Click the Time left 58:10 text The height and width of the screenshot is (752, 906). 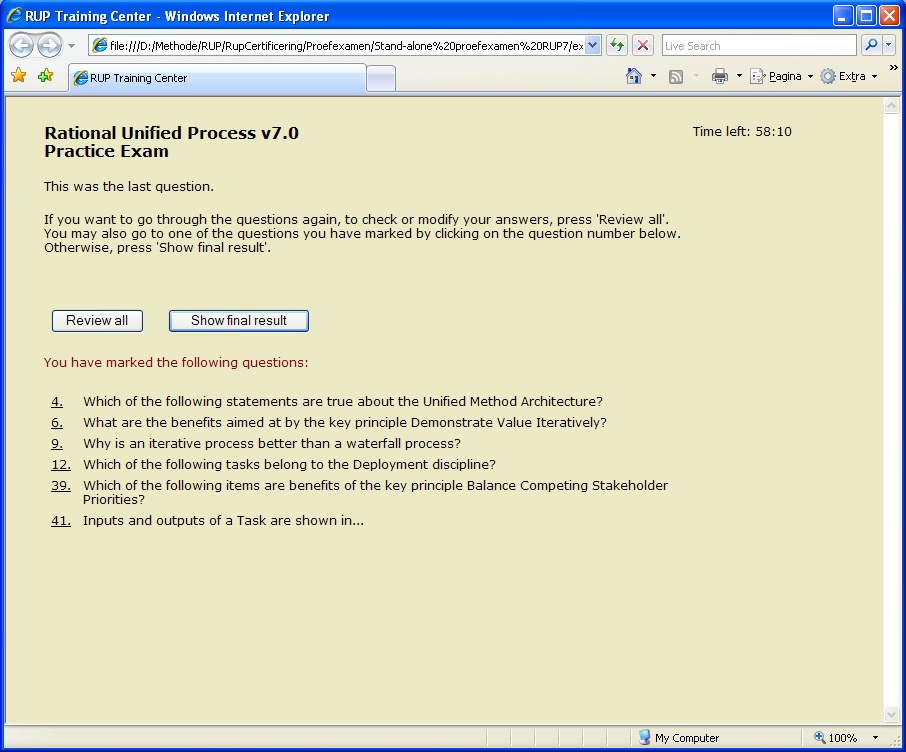coord(742,132)
